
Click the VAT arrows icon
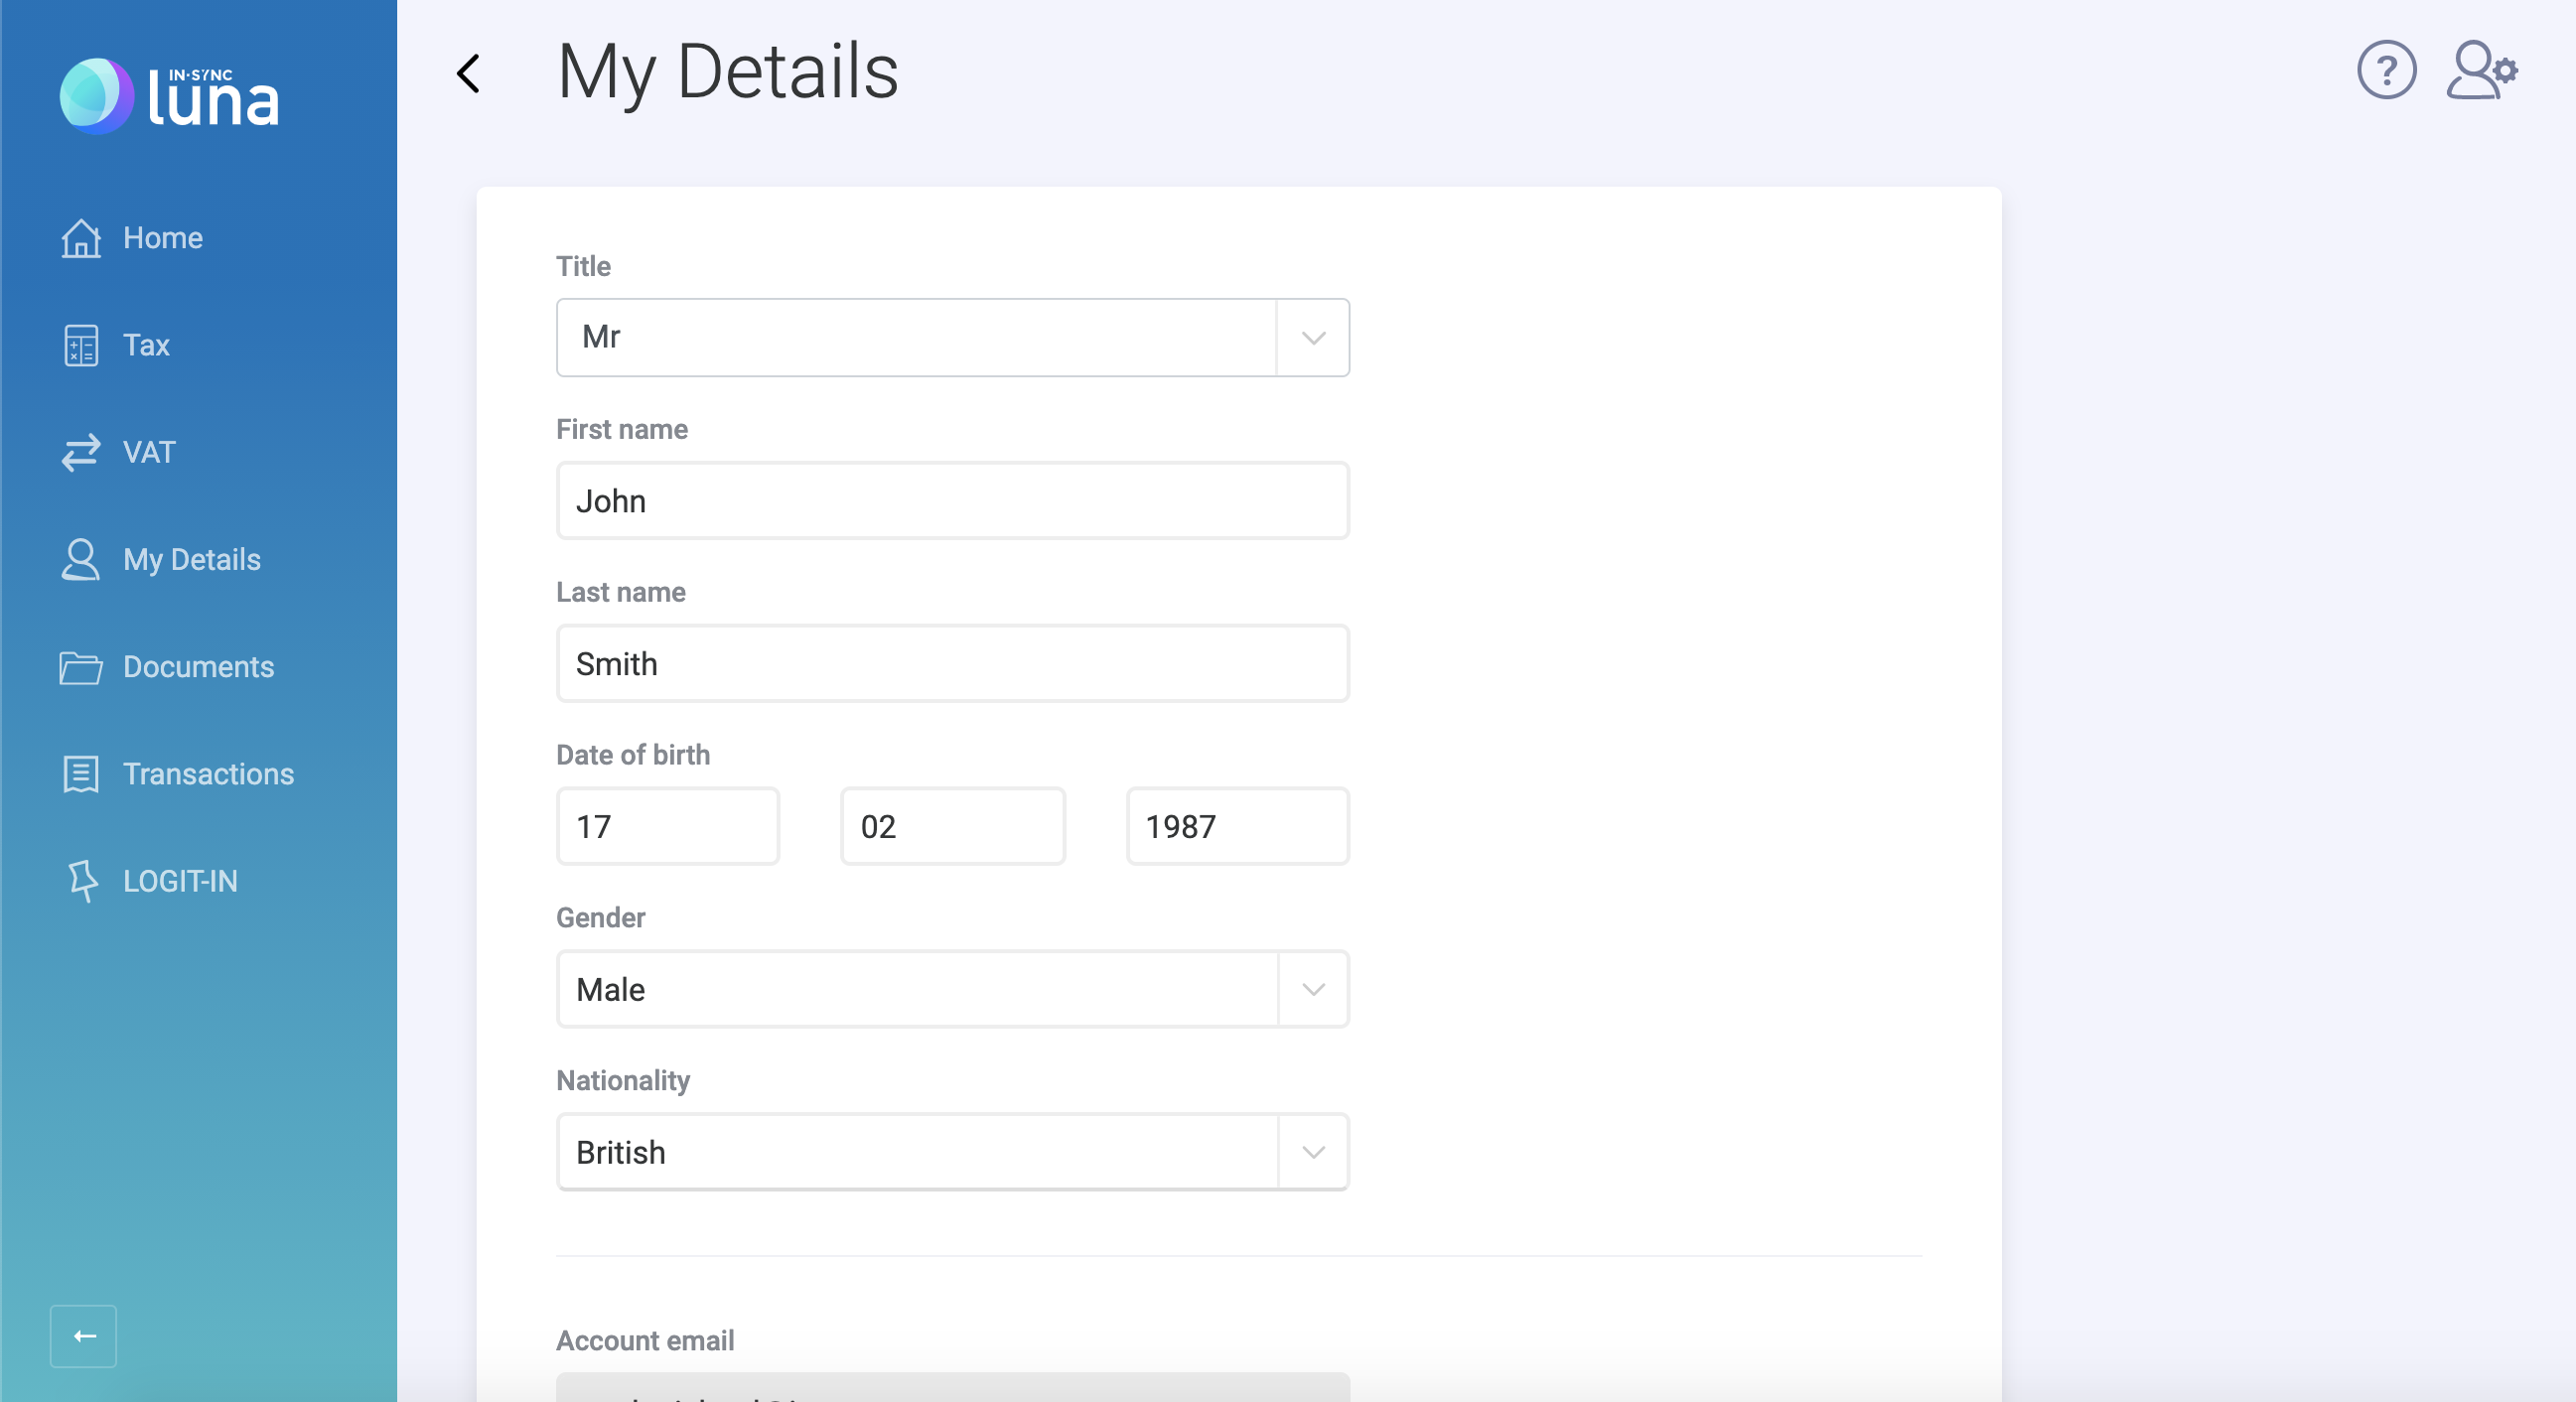81,453
